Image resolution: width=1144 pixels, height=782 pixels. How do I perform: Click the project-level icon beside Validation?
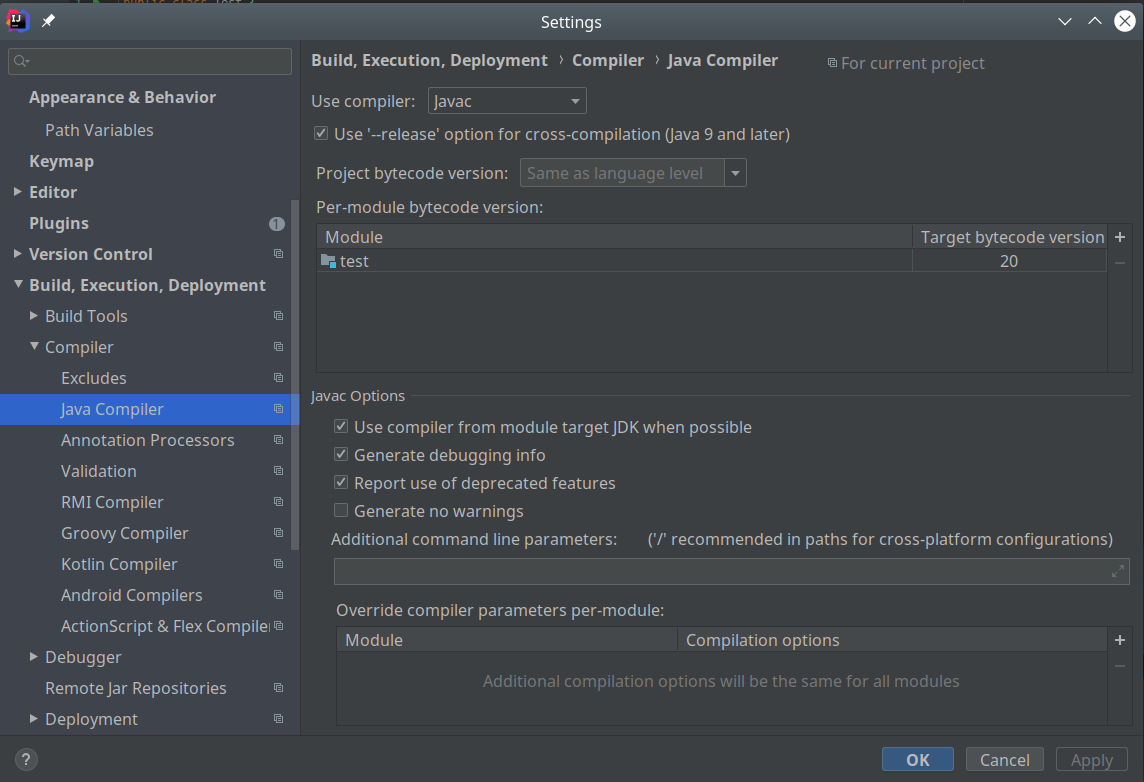tap(278, 471)
